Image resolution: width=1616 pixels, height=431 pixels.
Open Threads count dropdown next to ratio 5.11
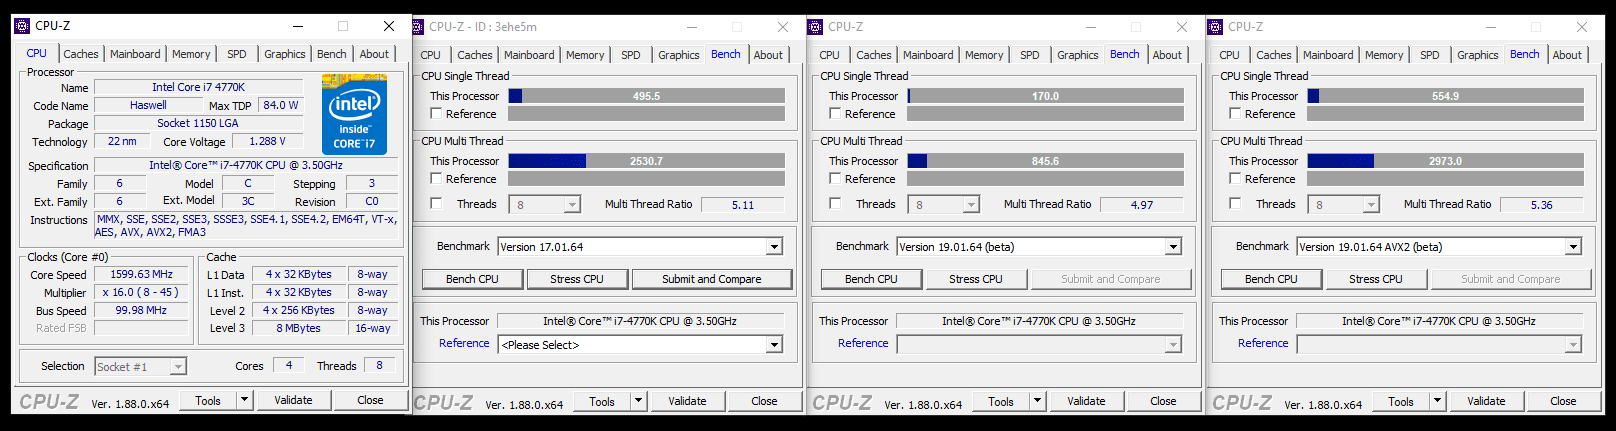coord(572,205)
